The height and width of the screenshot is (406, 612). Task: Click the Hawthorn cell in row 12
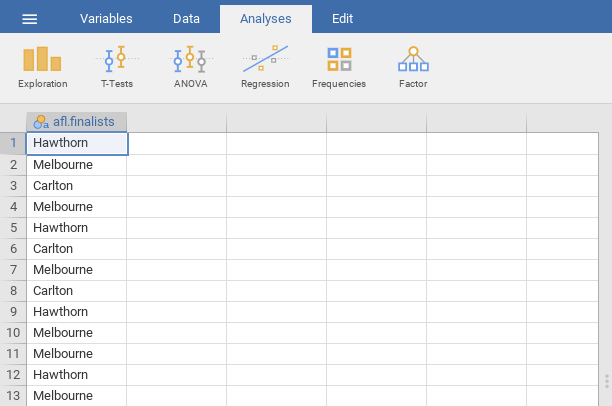76,375
